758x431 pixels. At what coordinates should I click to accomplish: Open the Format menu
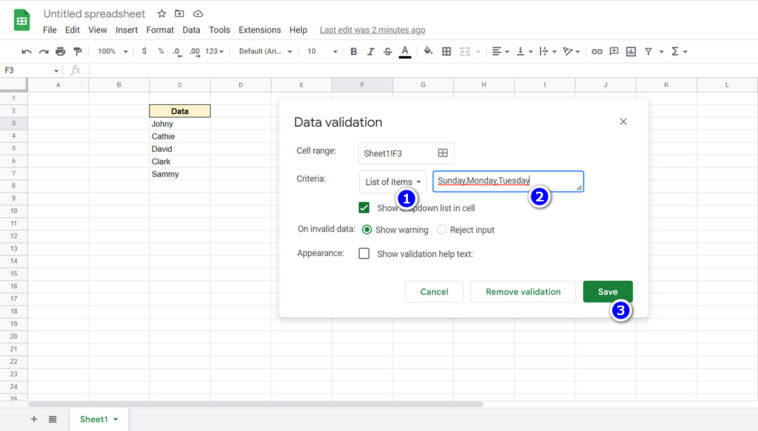[159, 30]
